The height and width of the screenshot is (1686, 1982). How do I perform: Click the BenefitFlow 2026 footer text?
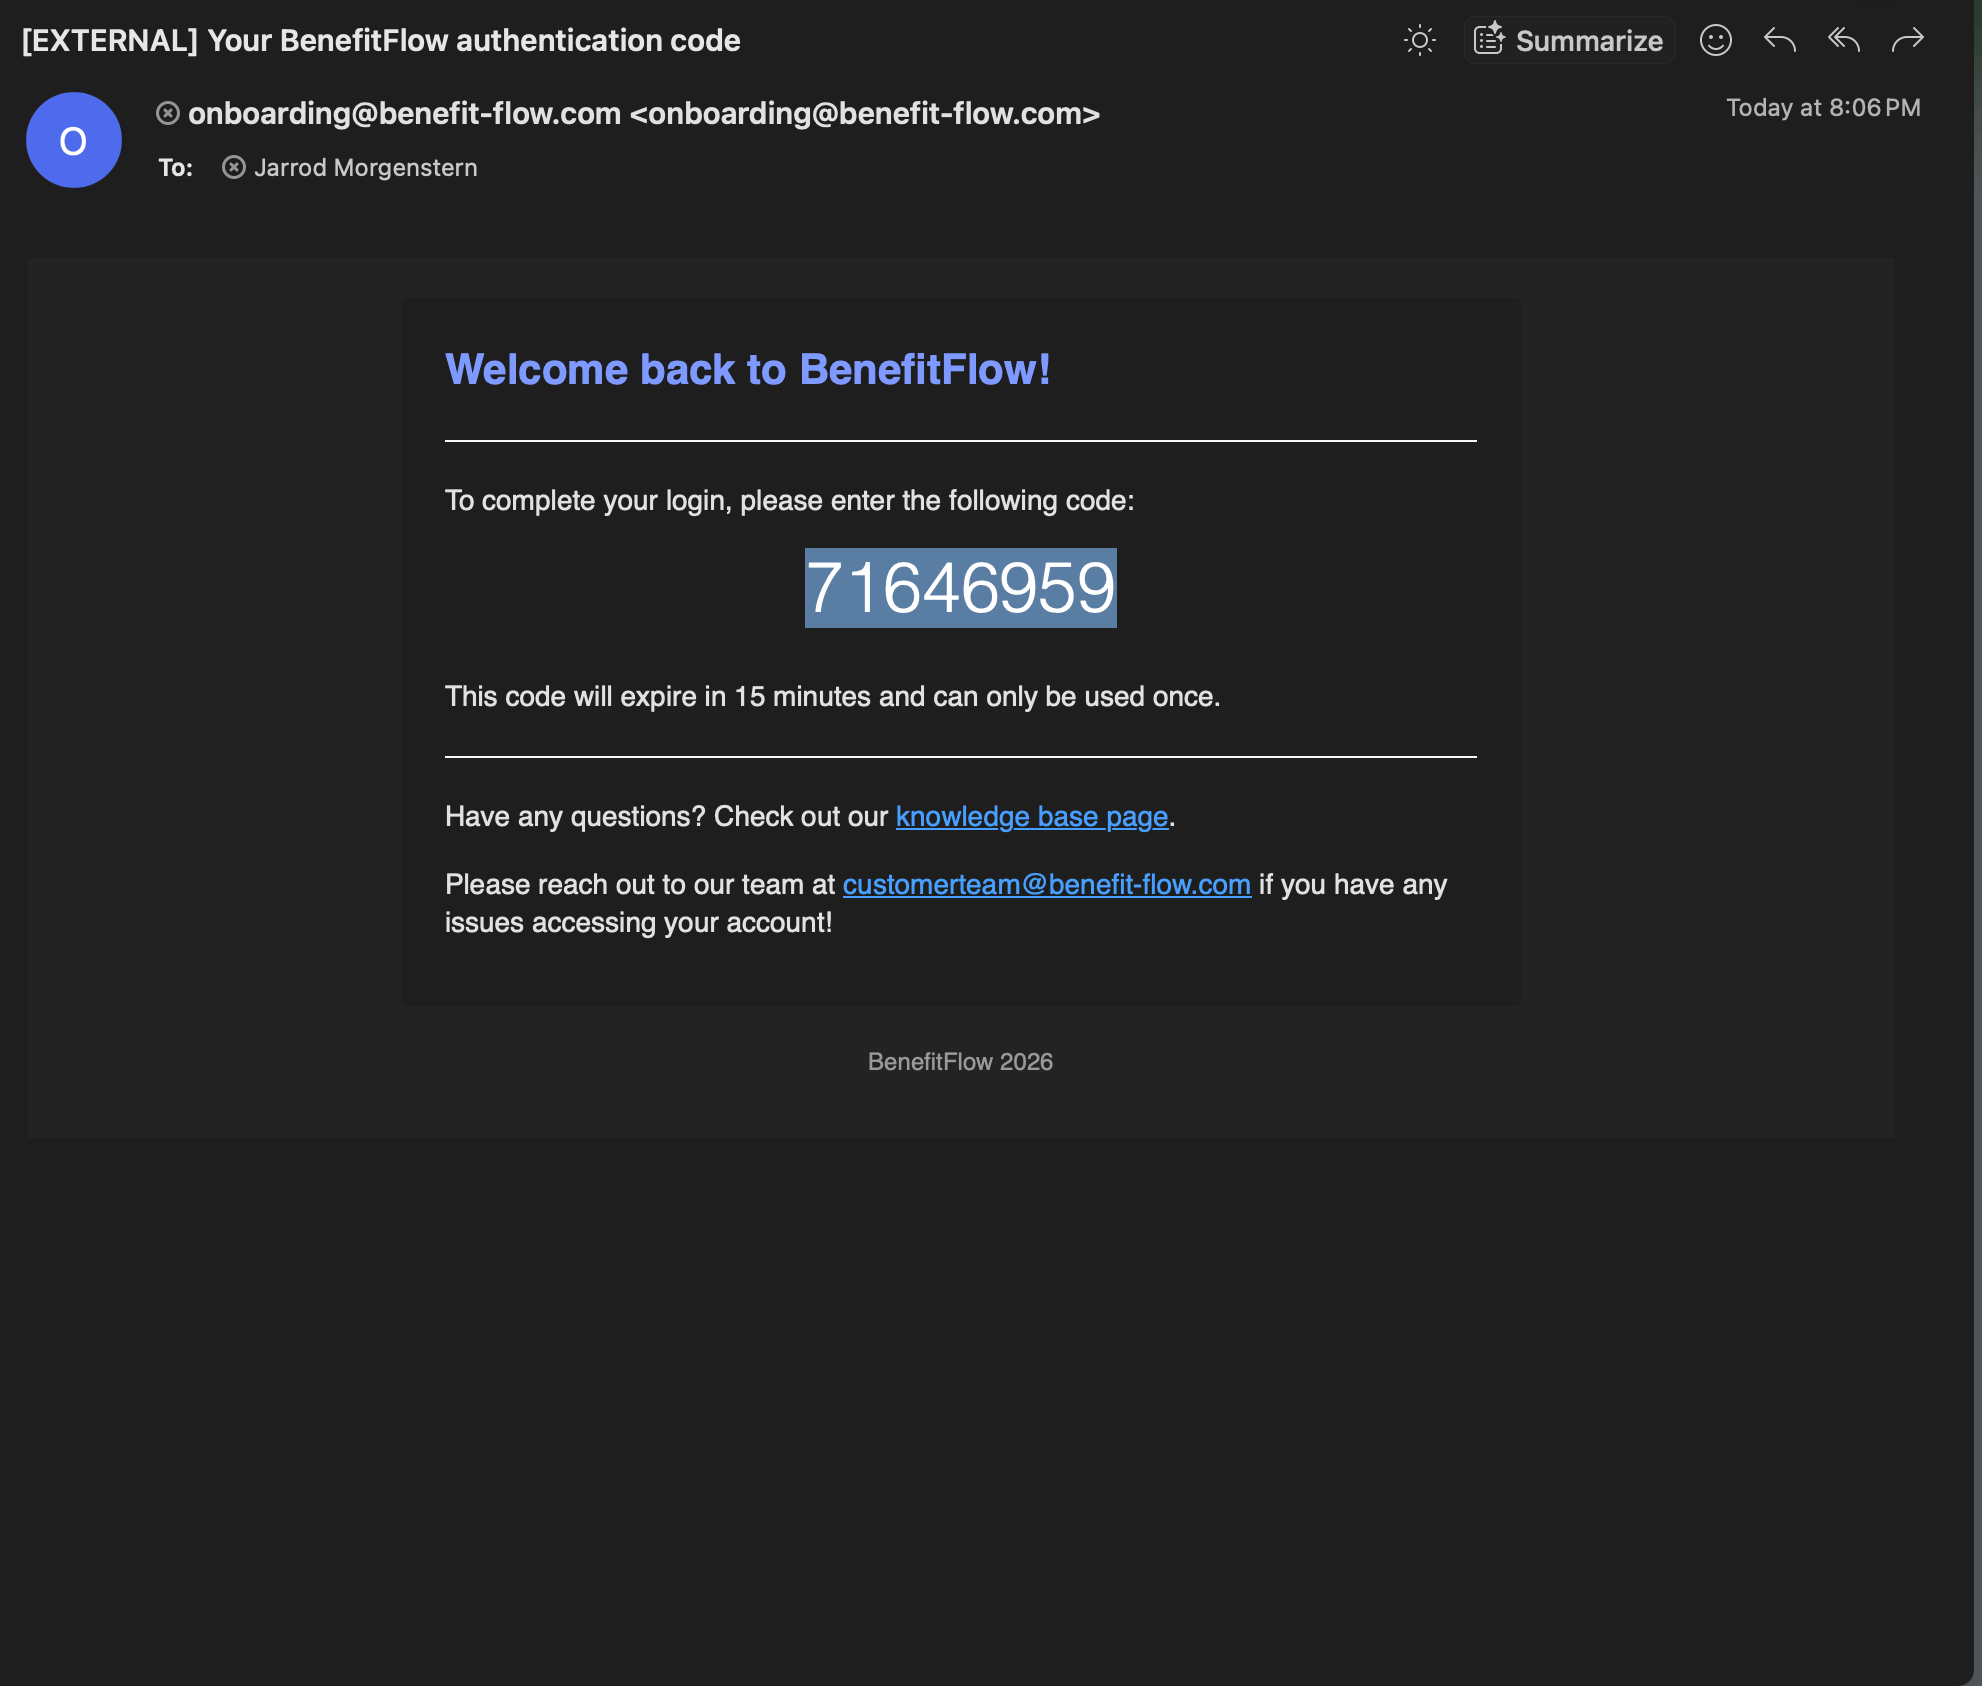tap(960, 1062)
